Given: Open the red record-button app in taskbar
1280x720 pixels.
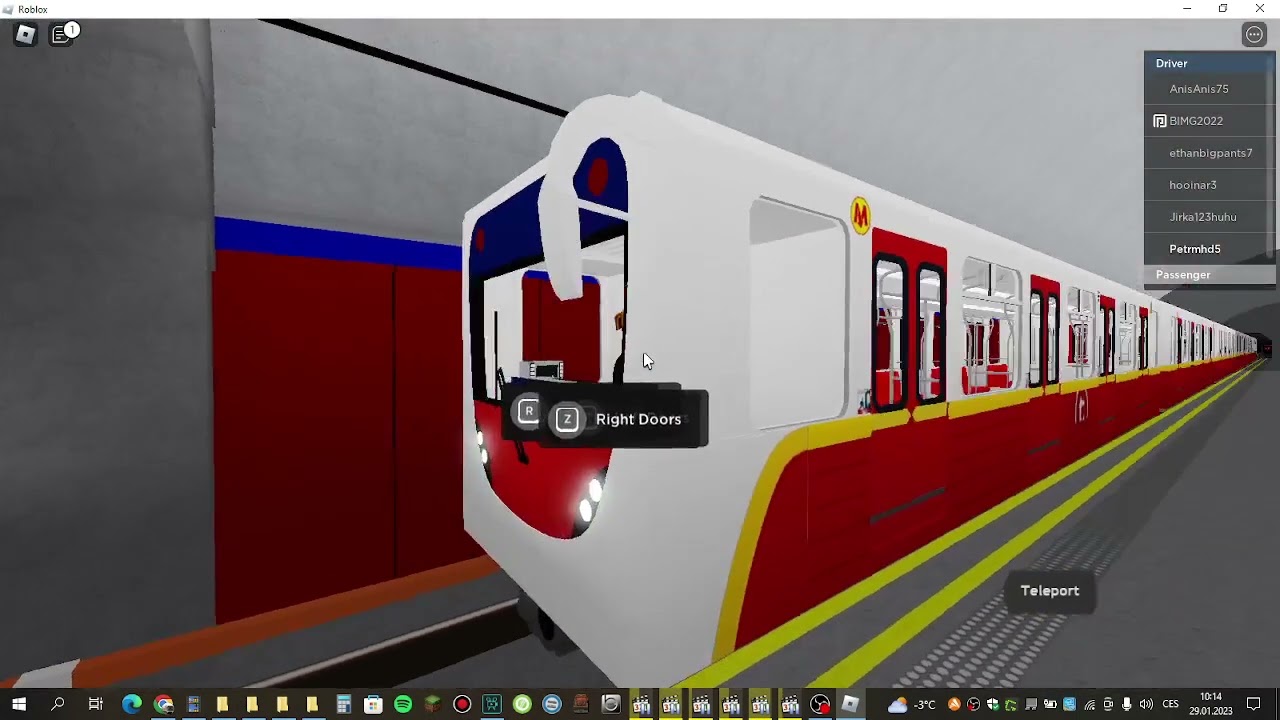Looking at the screenshot, I should point(462,705).
